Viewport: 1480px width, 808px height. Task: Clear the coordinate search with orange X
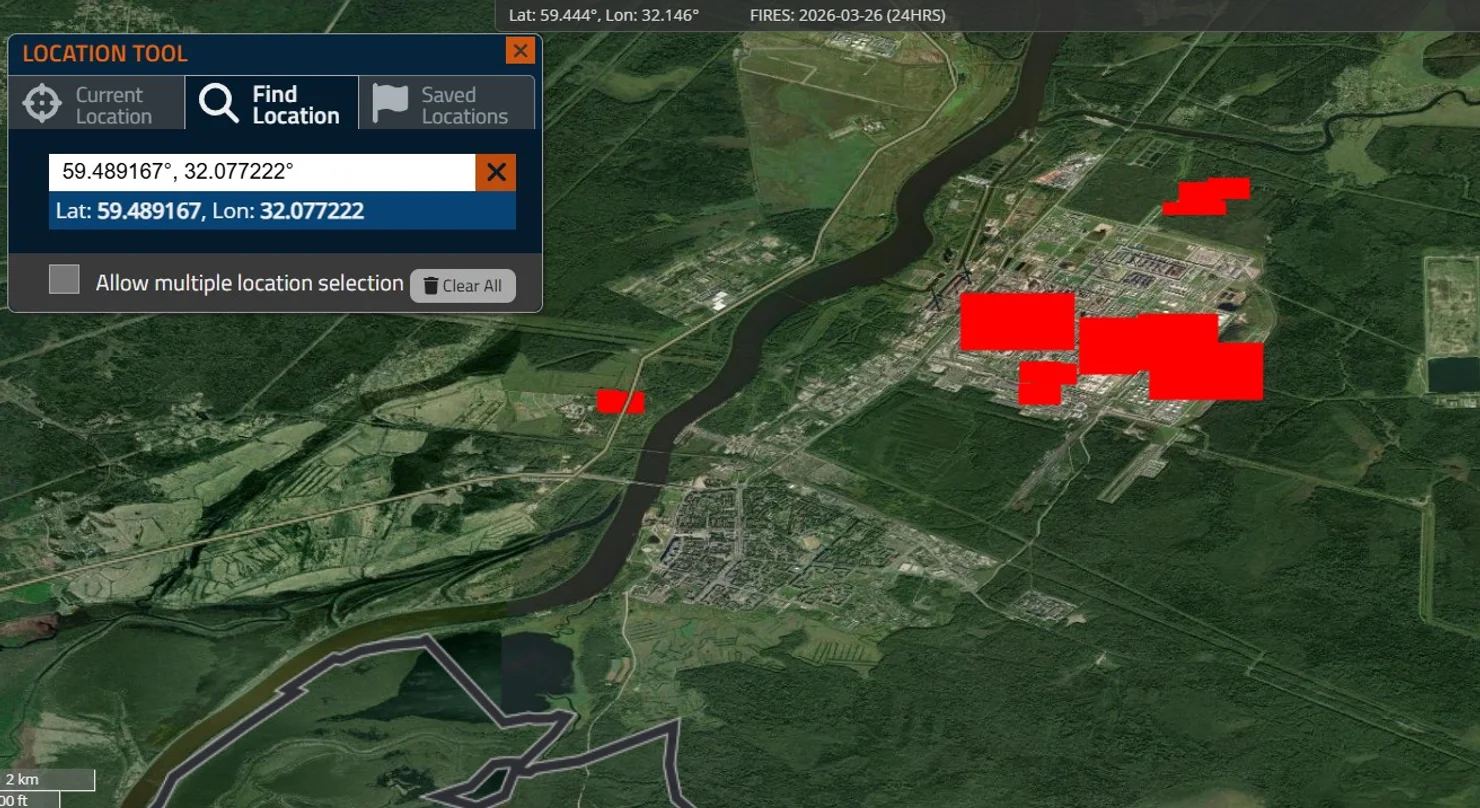(x=495, y=172)
